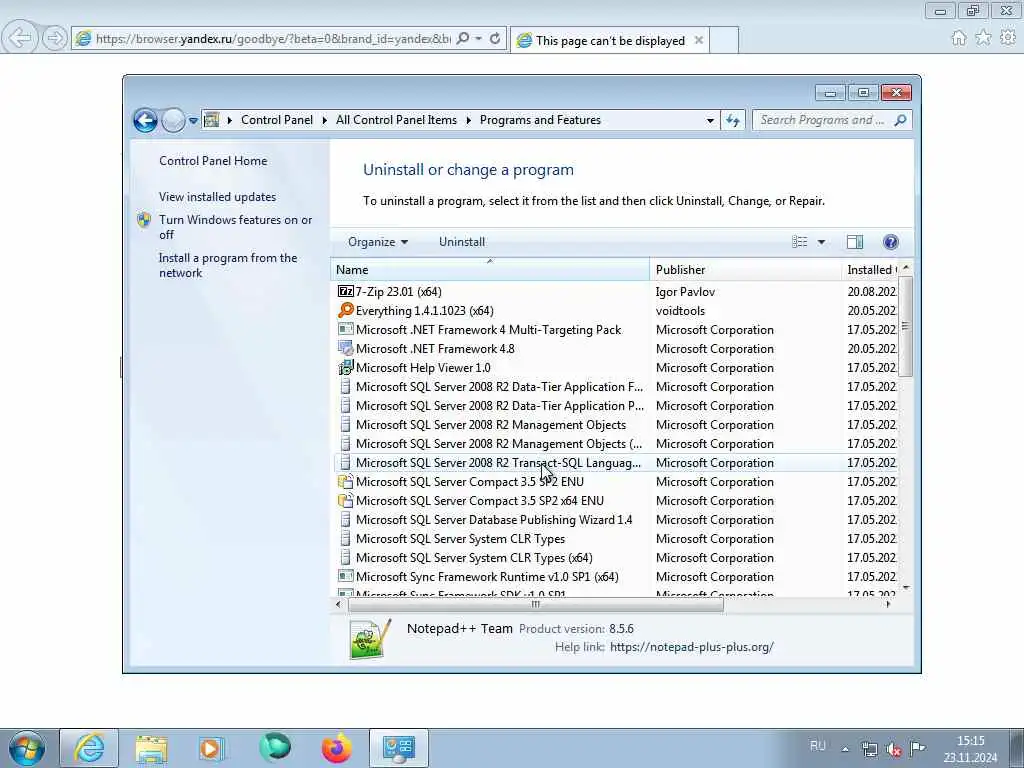Close the This page can't be displayed tab
Viewport: 1024px width, 768px height.
click(699, 40)
